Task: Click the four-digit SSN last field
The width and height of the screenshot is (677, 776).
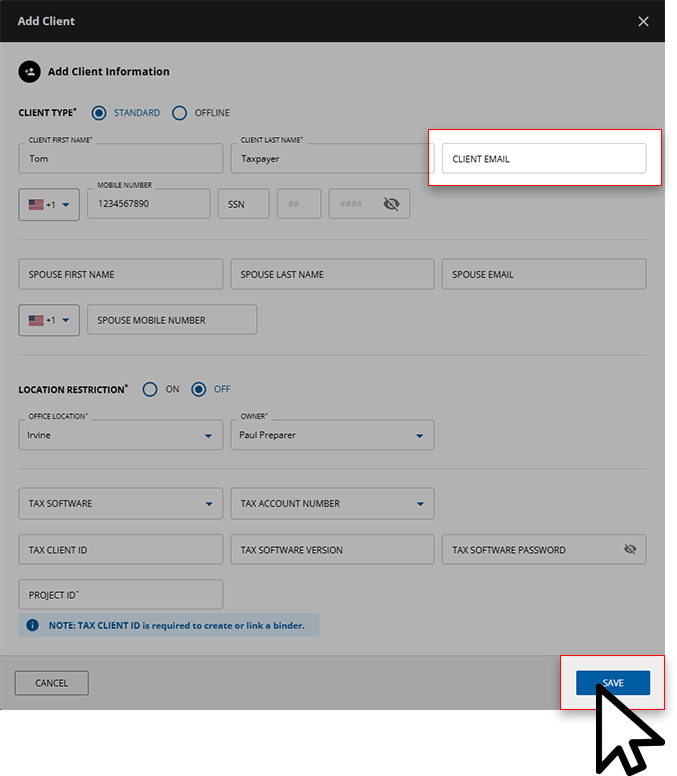Action: click(x=369, y=203)
